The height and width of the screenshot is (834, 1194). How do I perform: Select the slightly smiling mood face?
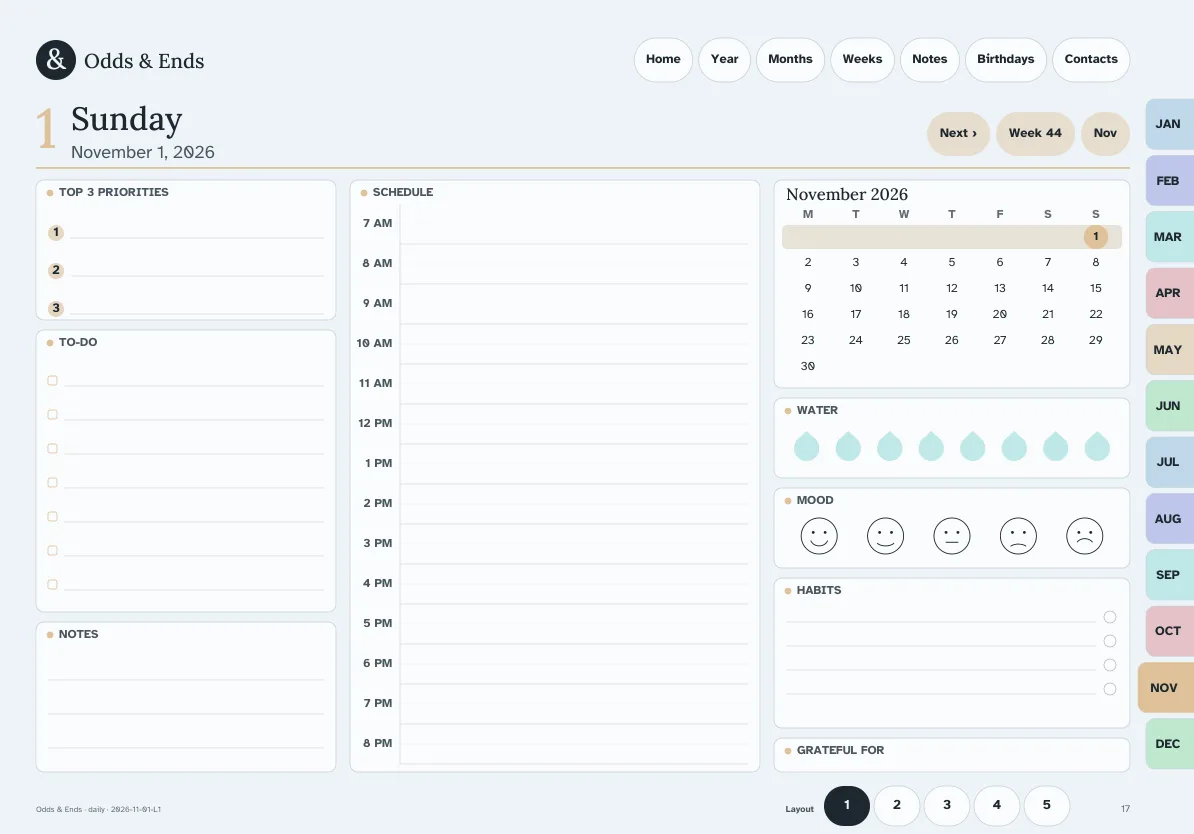pos(885,536)
